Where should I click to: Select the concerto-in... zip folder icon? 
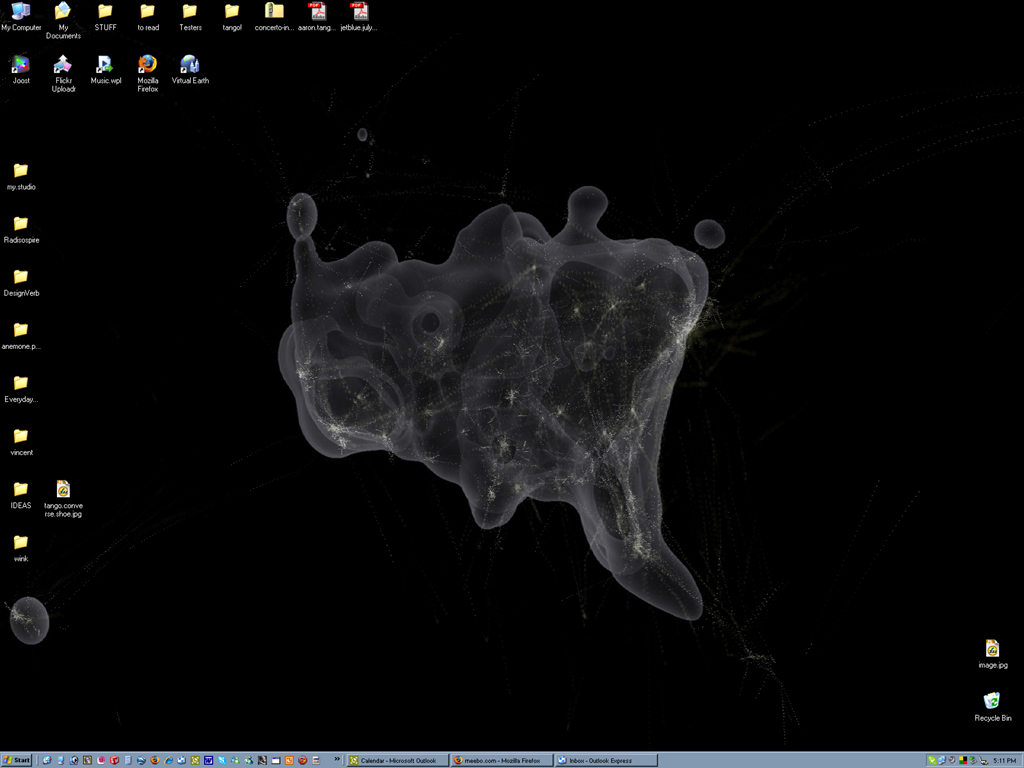[274, 17]
